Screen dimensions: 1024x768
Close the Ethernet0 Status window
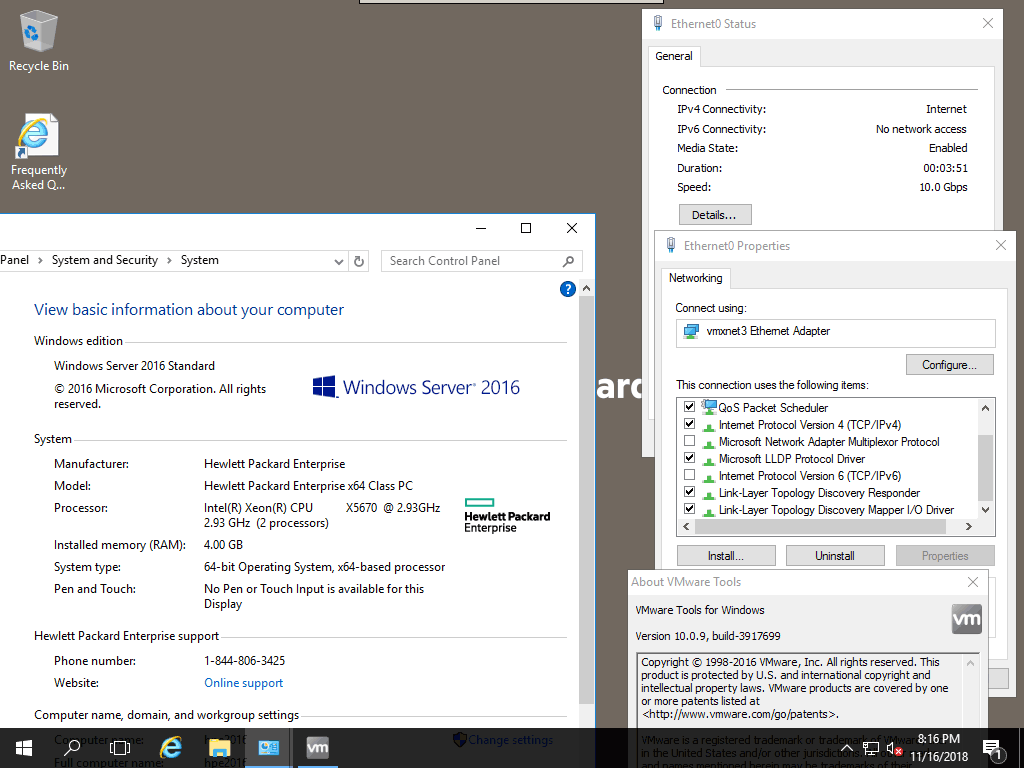click(x=988, y=24)
